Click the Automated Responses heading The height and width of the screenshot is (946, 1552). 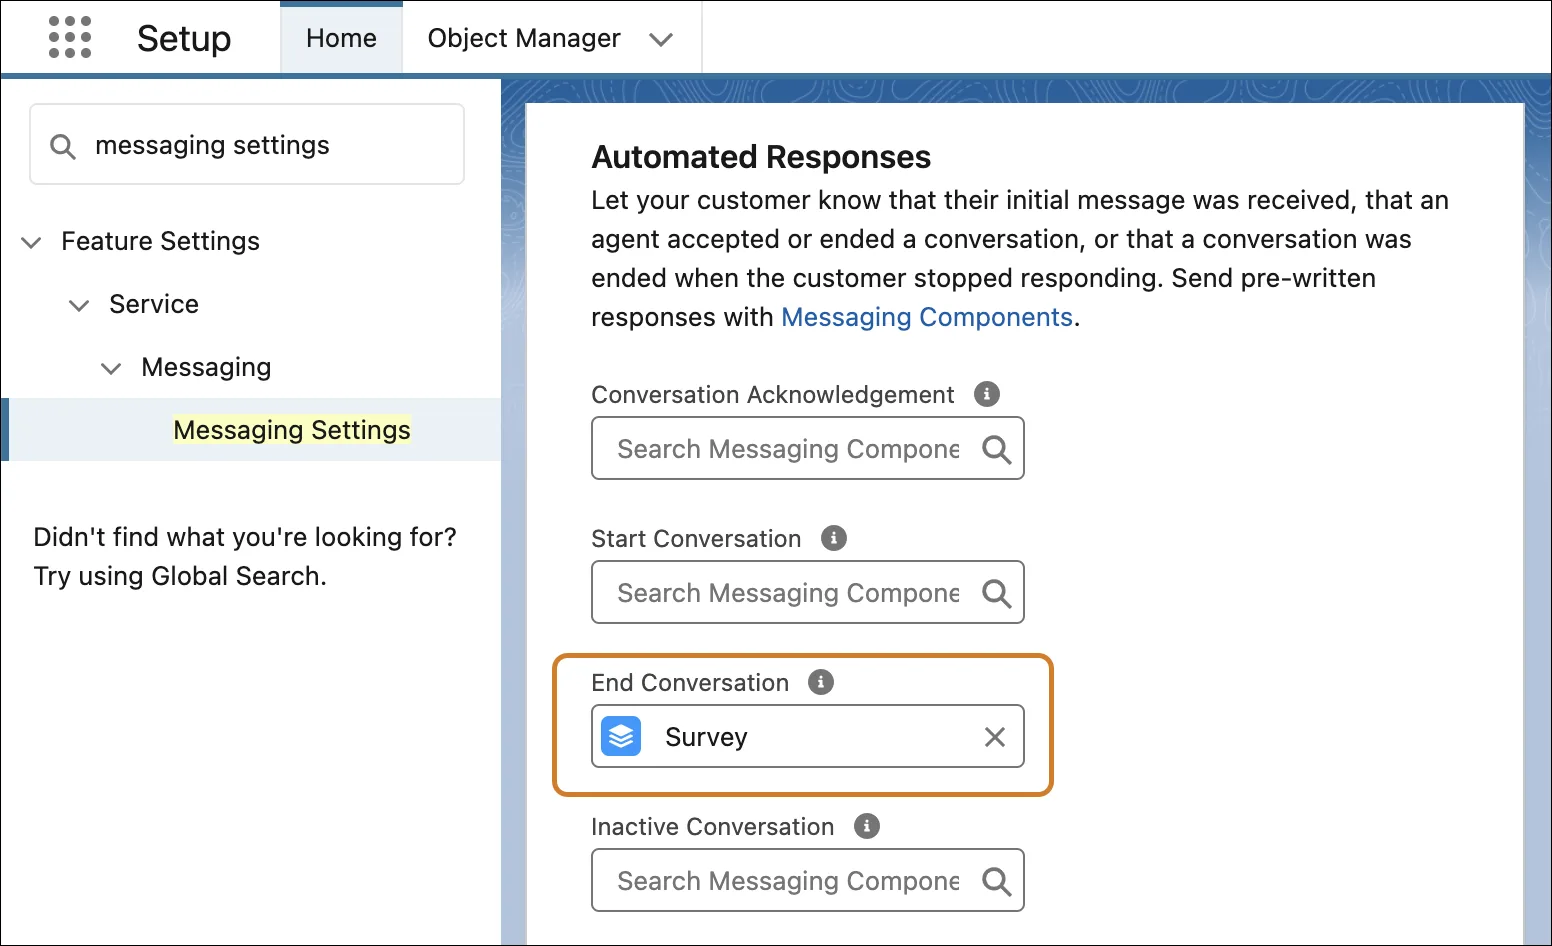point(761,157)
